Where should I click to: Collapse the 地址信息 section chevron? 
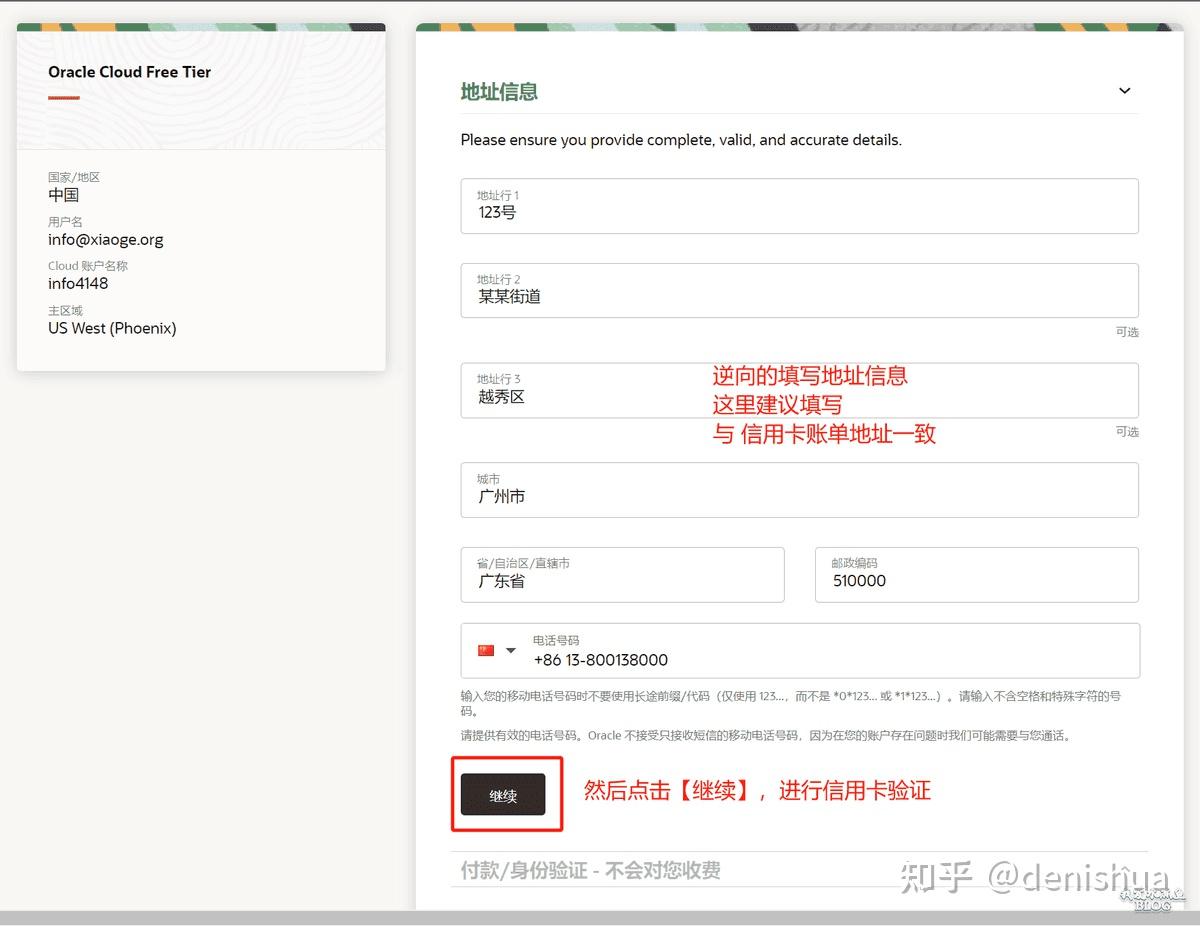tap(1124, 90)
